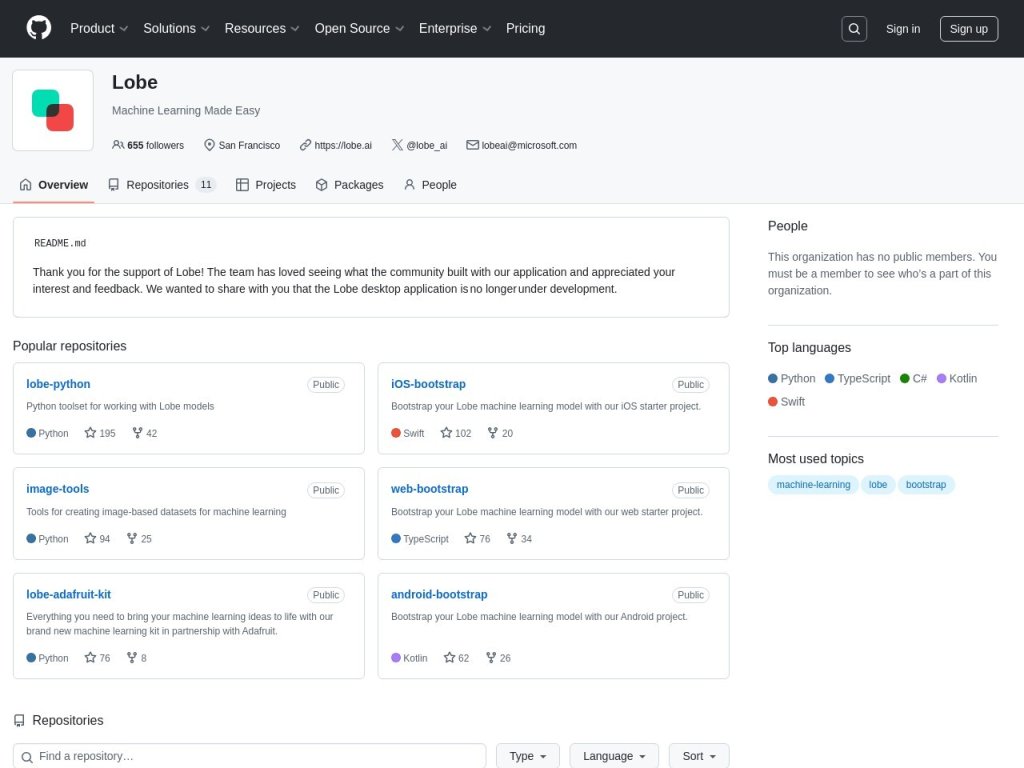Click the search magnifier icon button
1024x768 pixels.
coord(854,29)
